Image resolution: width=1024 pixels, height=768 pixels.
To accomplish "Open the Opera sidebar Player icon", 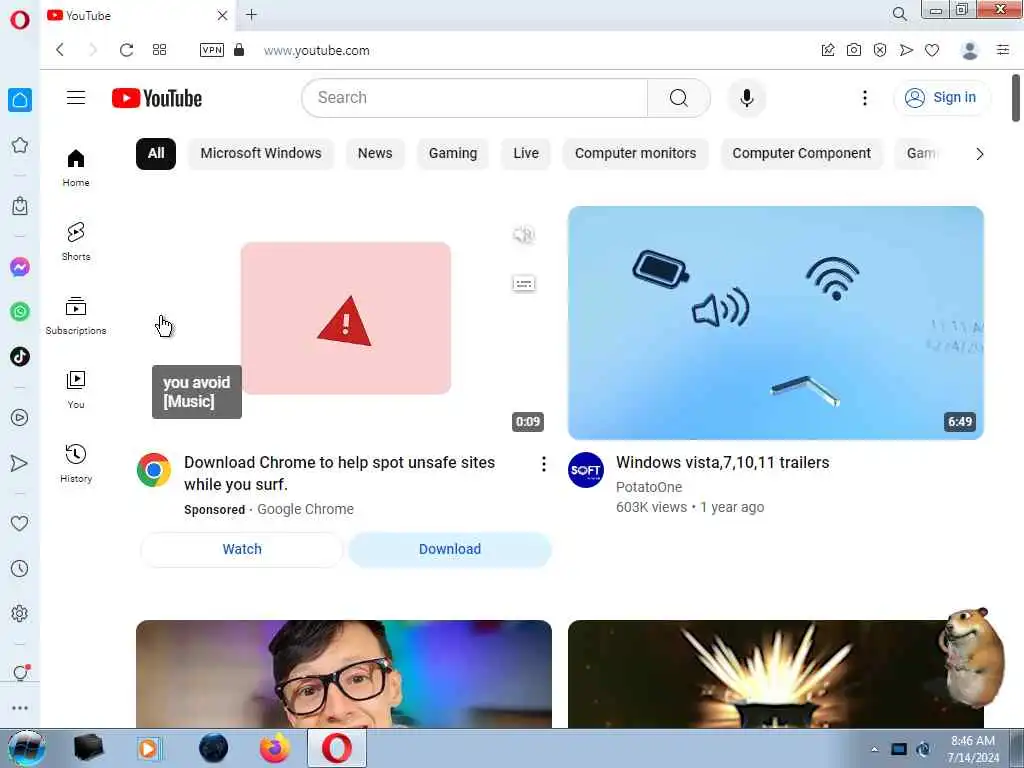I will [x=20, y=417].
